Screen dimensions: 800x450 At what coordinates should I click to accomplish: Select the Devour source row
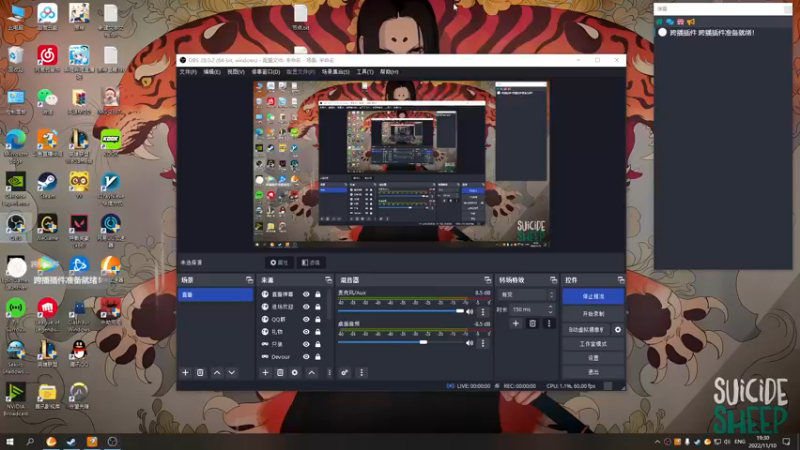[293, 357]
